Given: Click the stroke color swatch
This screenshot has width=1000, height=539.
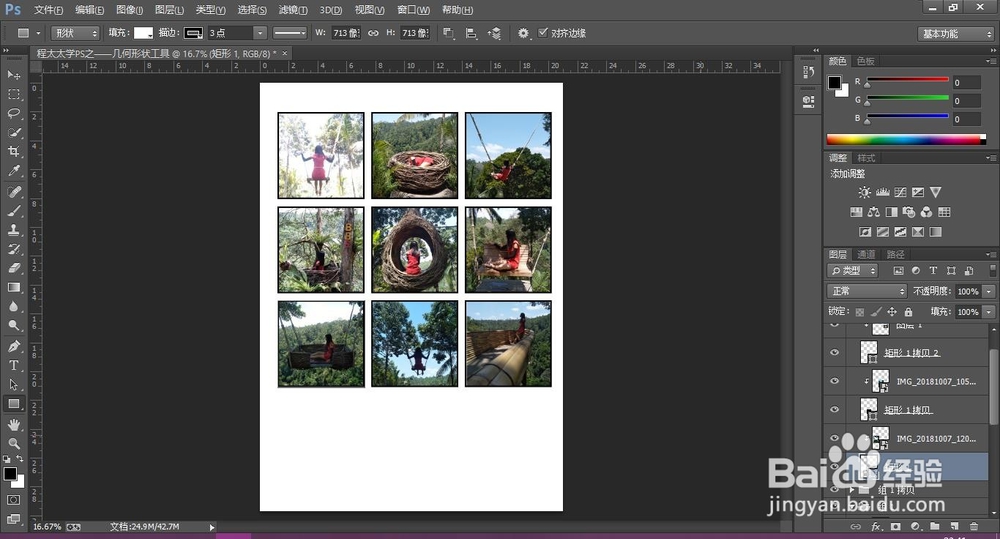Looking at the screenshot, I should point(193,33).
